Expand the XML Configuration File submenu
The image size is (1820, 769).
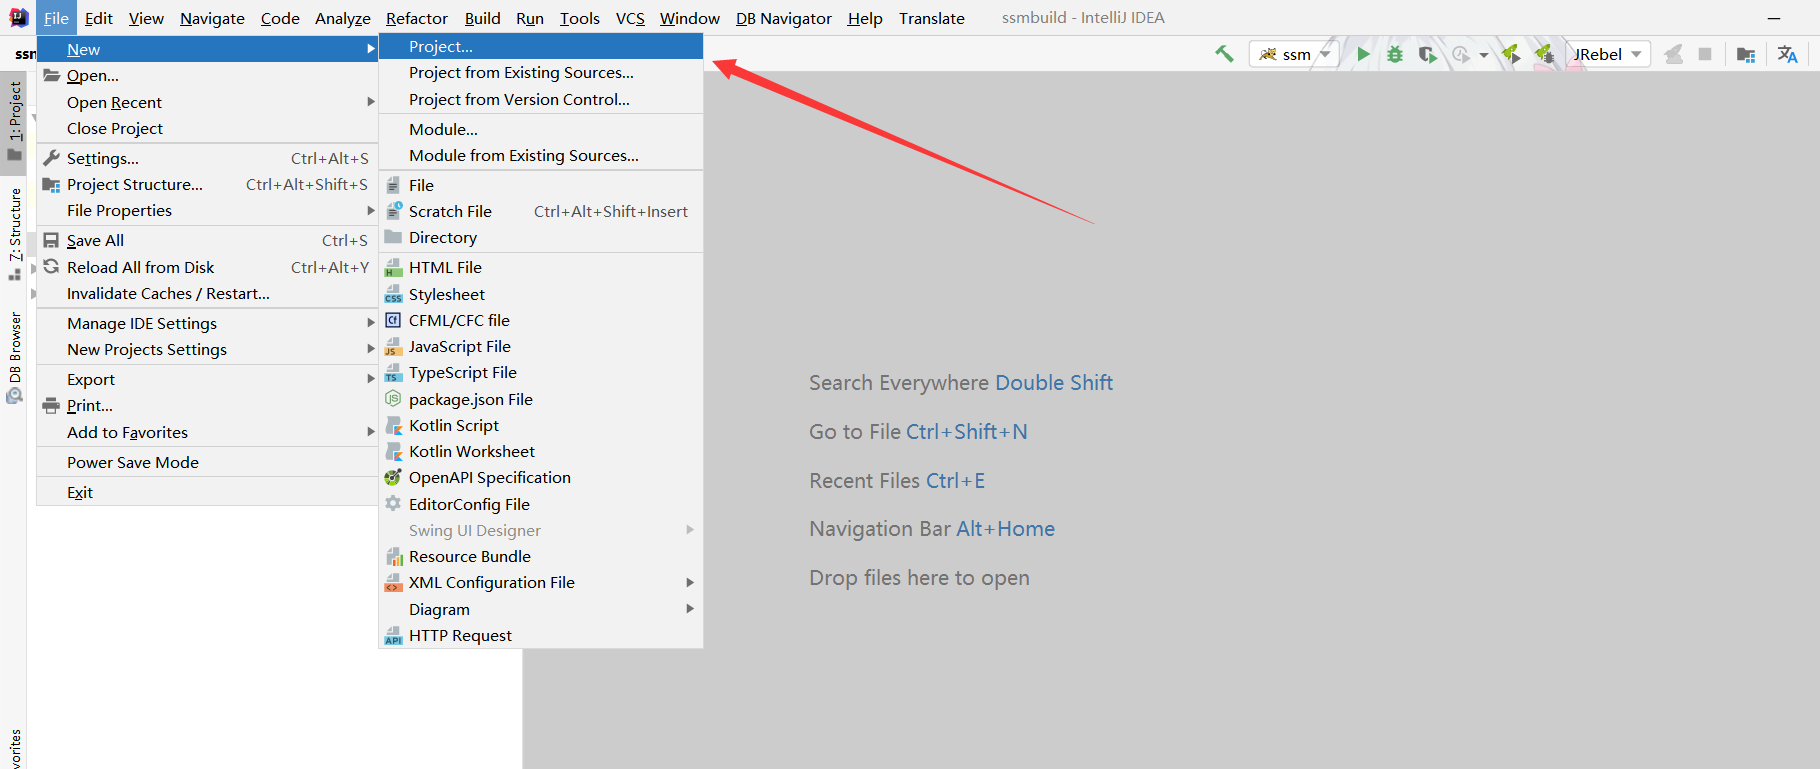(x=541, y=582)
